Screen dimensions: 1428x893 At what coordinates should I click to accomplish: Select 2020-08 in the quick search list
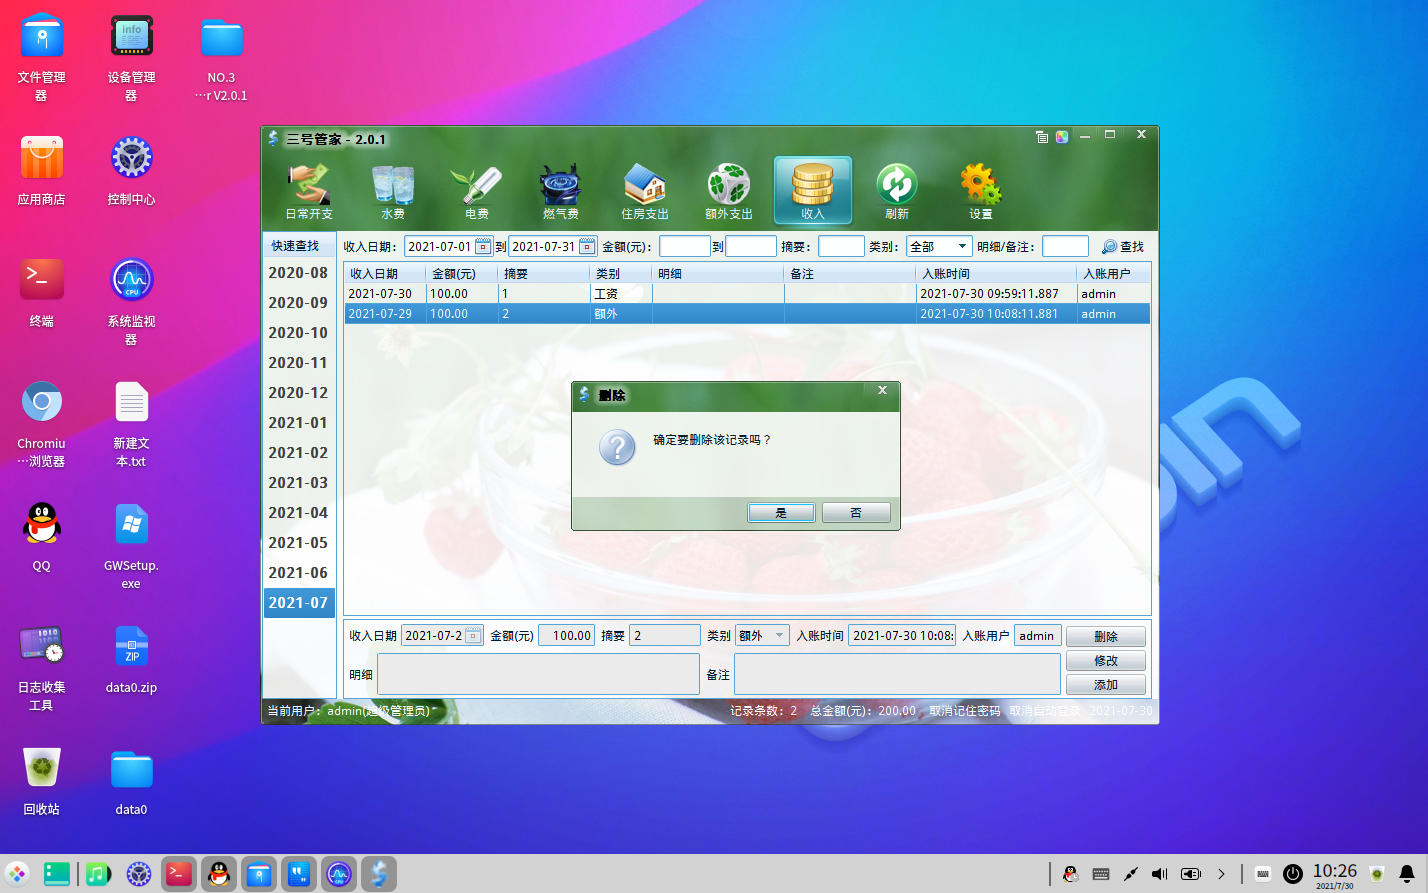coord(298,273)
